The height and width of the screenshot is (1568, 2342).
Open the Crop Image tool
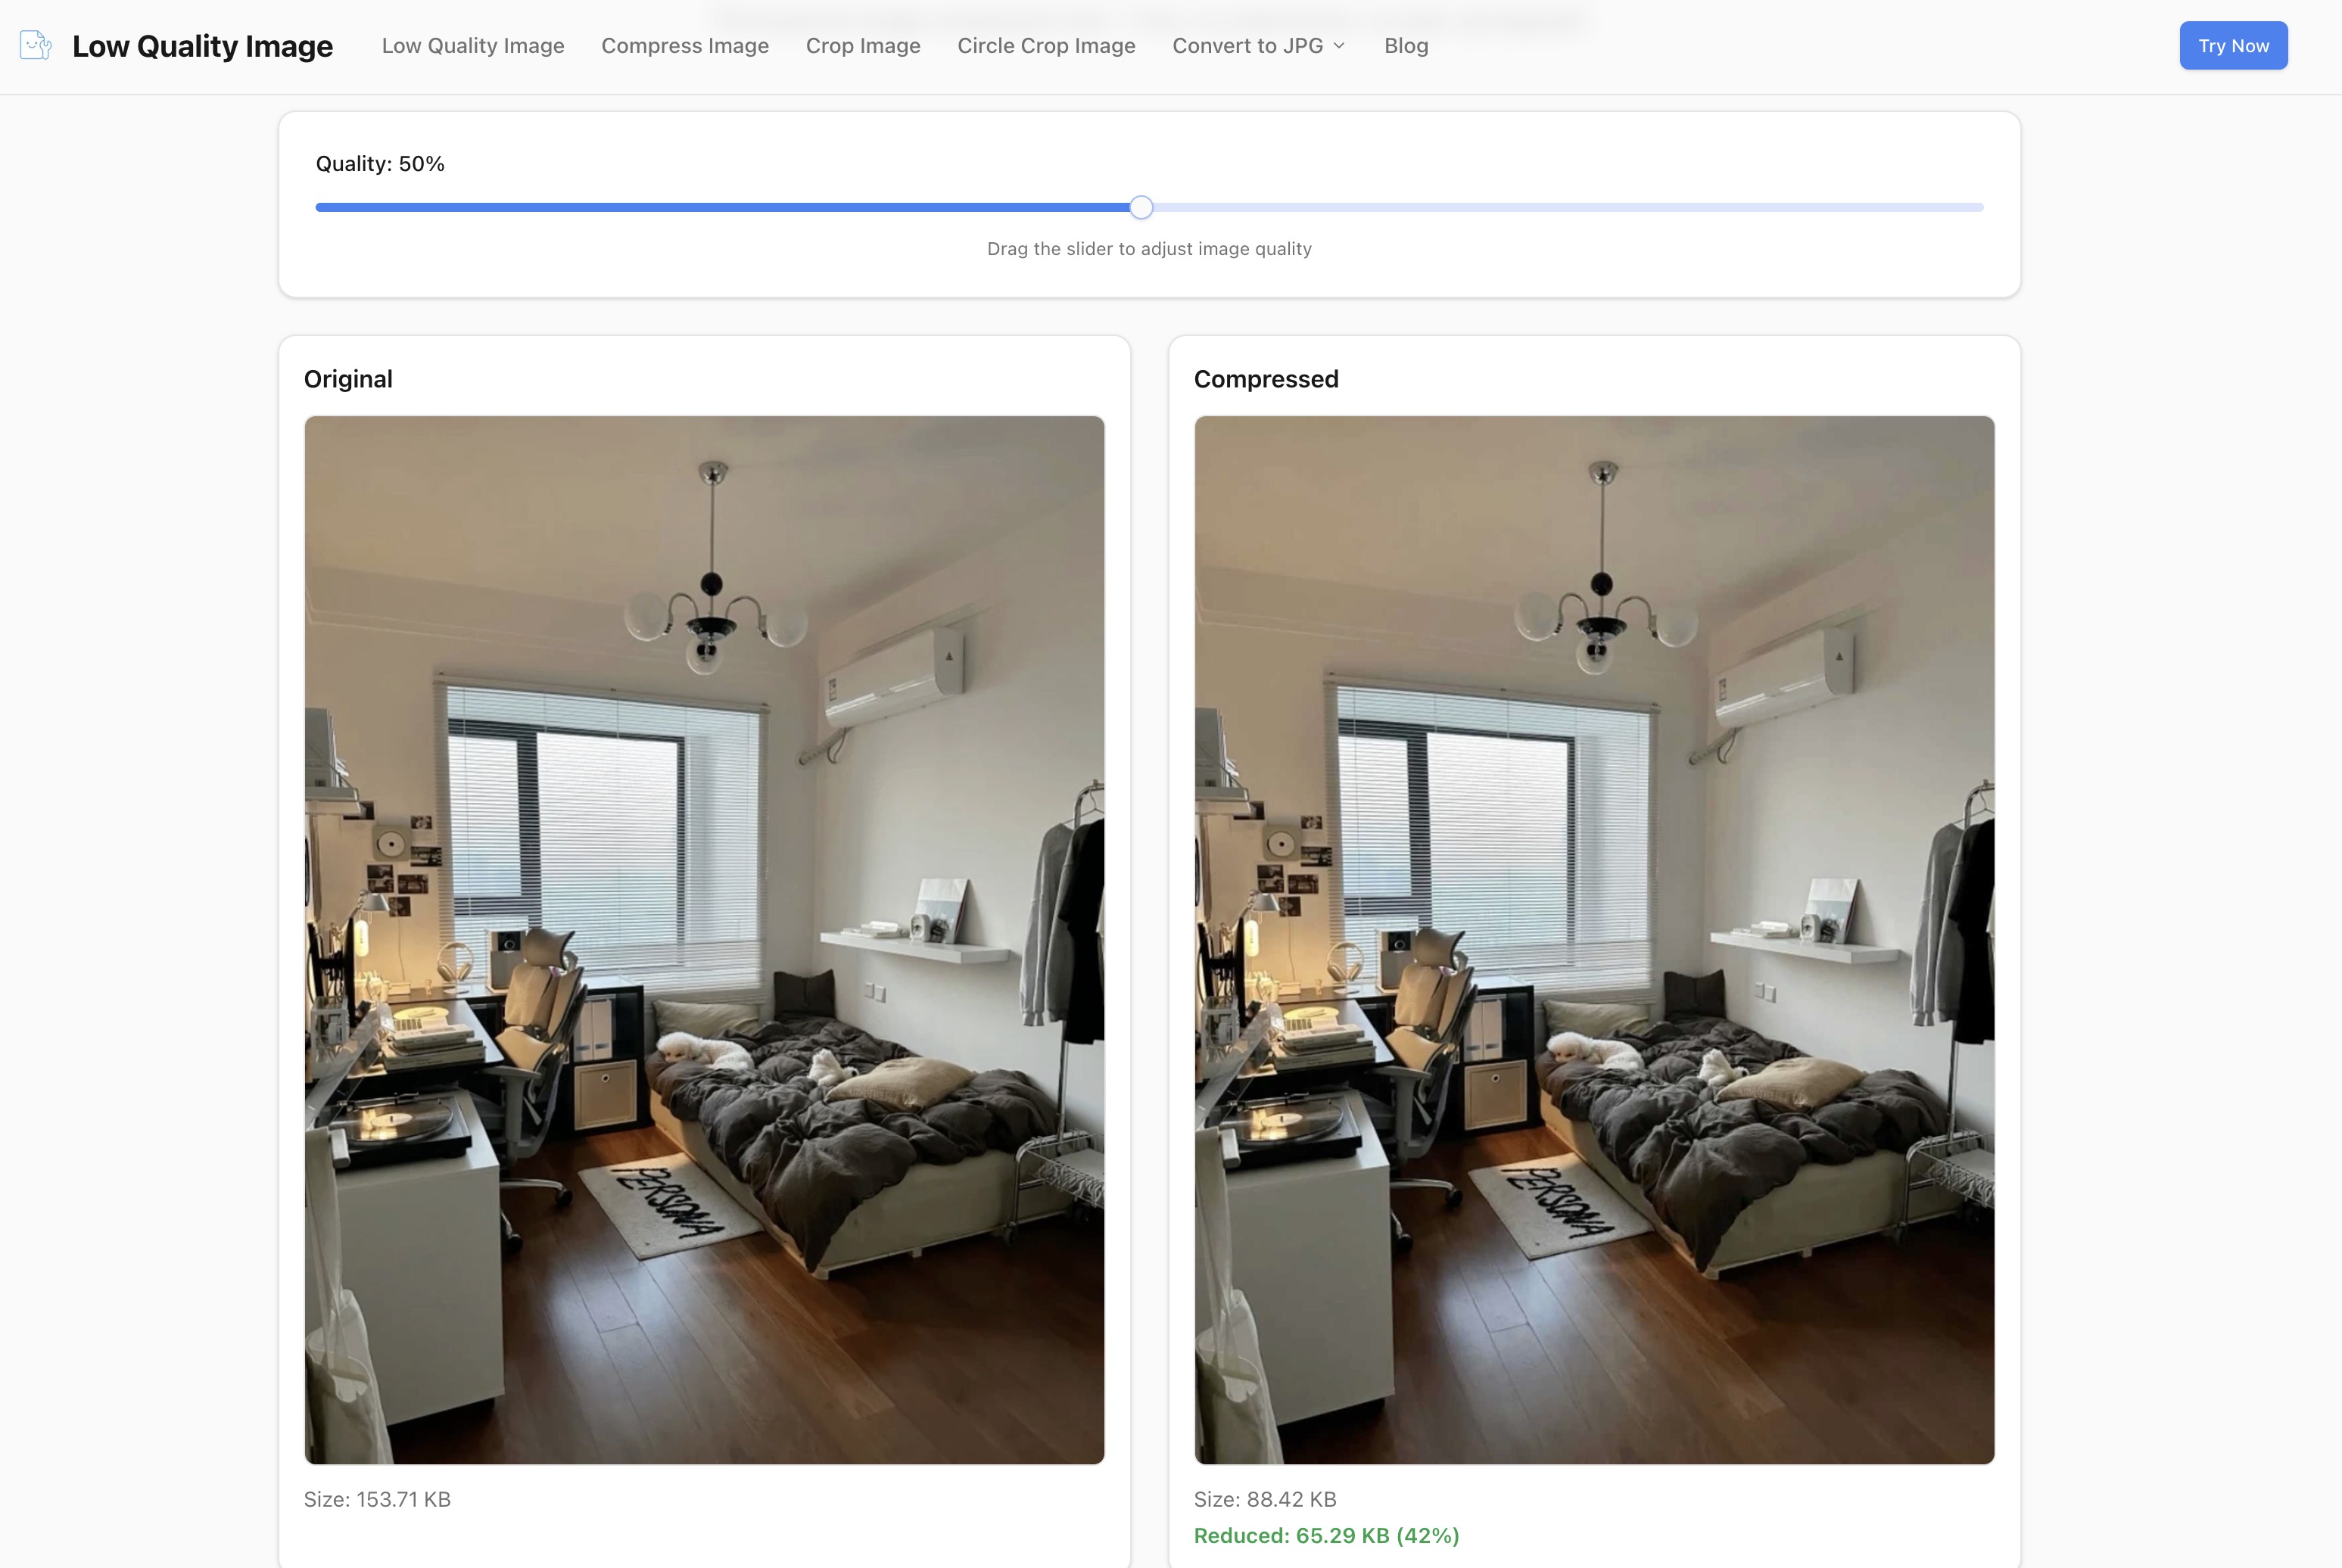(863, 45)
